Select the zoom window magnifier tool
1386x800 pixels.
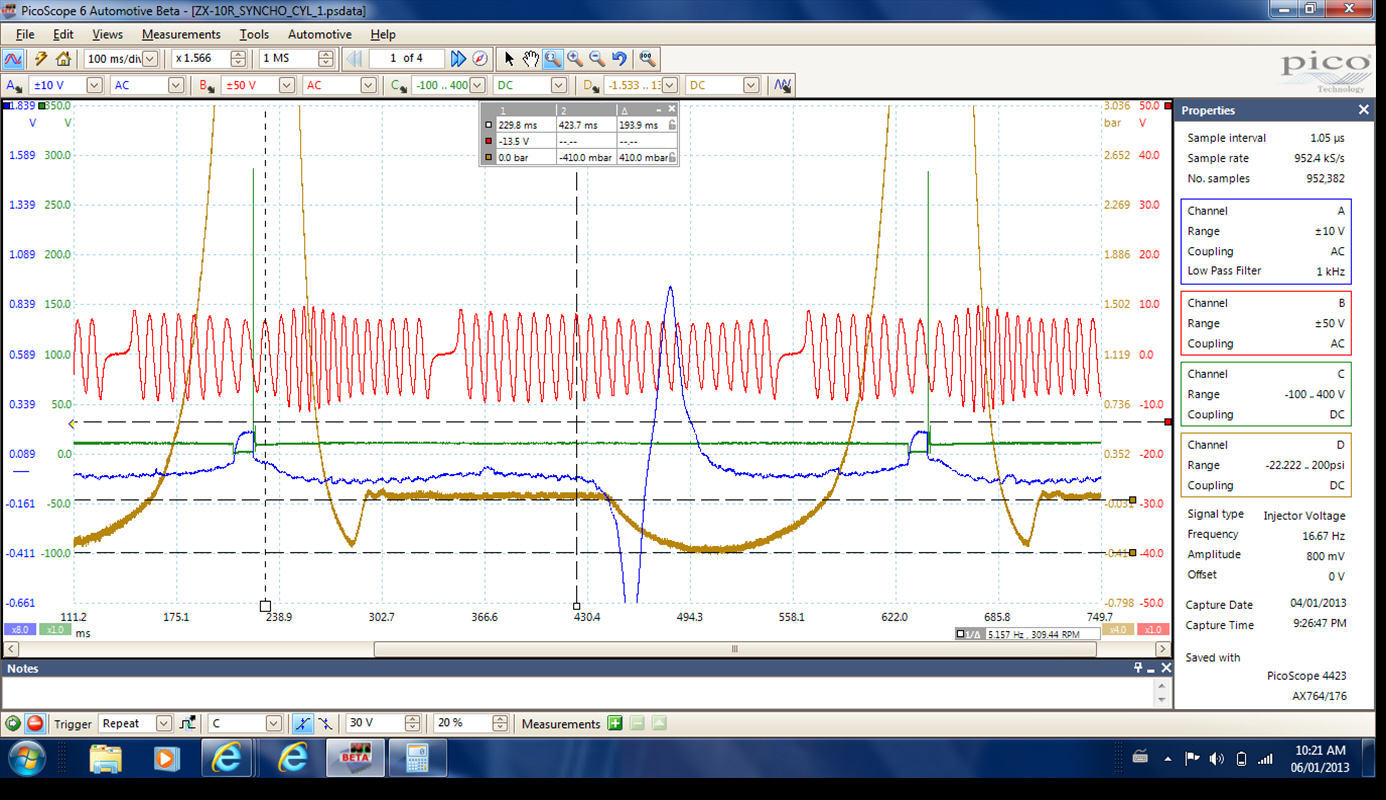(x=553, y=59)
